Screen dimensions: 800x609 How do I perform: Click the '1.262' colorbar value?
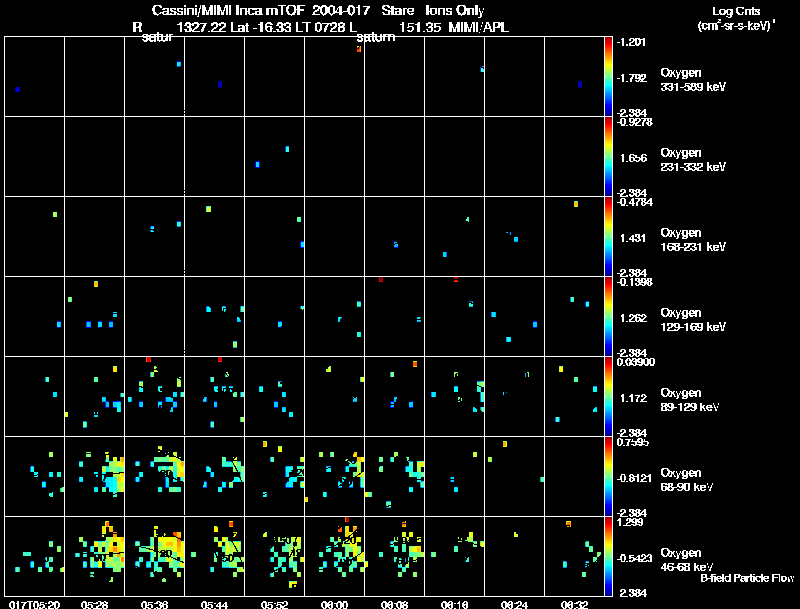coord(633,318)
